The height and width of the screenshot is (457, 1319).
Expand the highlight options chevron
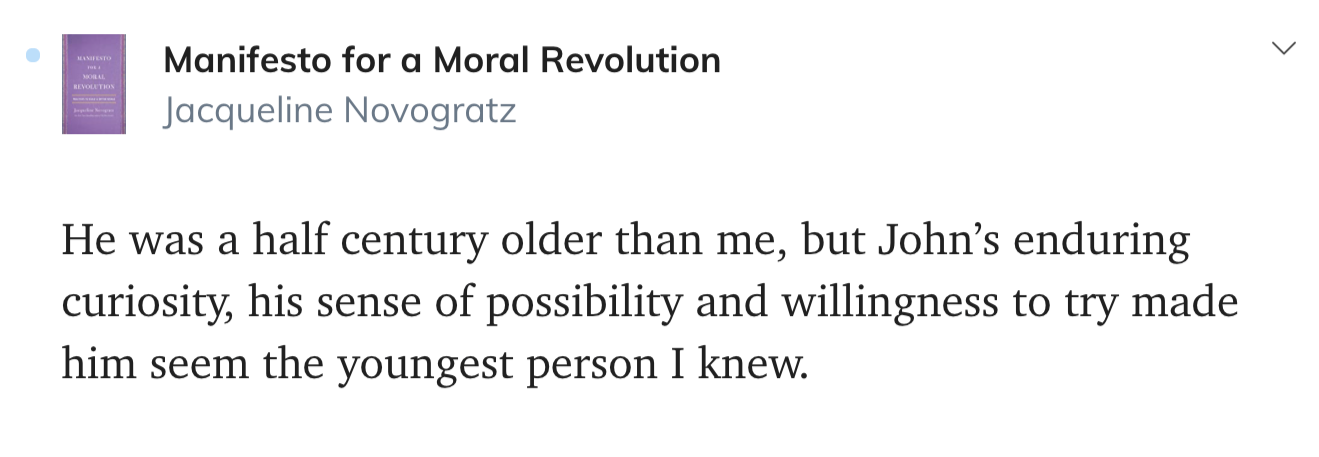1283,48
